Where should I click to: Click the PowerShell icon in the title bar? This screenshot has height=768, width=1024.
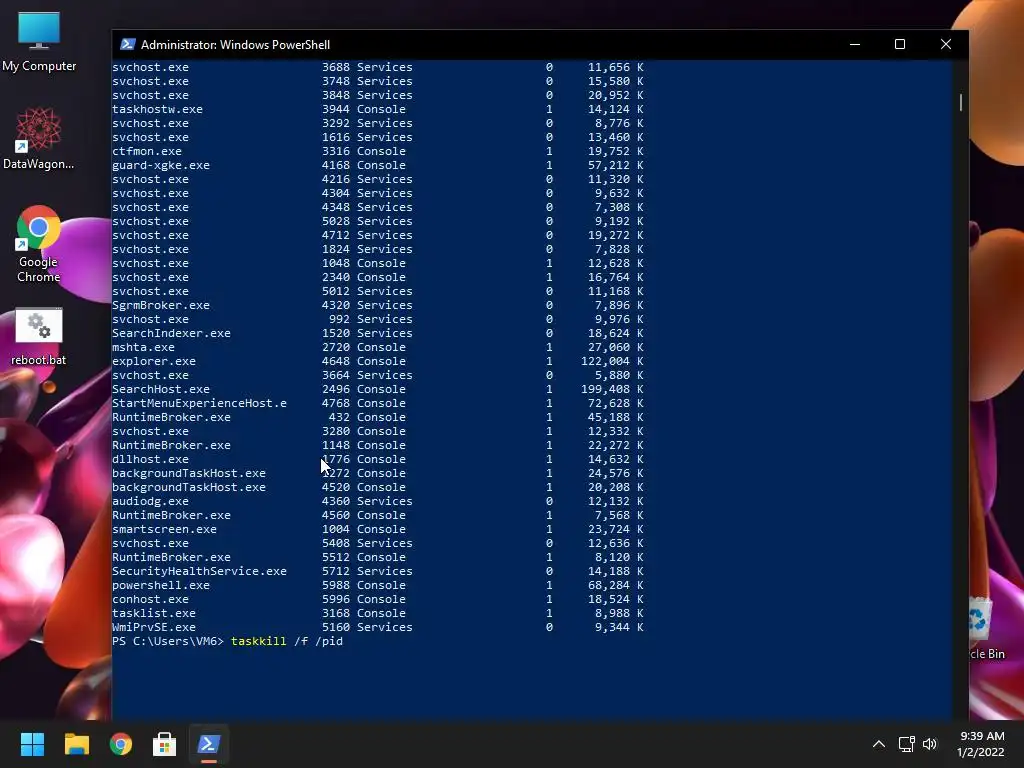pos(128,44)
